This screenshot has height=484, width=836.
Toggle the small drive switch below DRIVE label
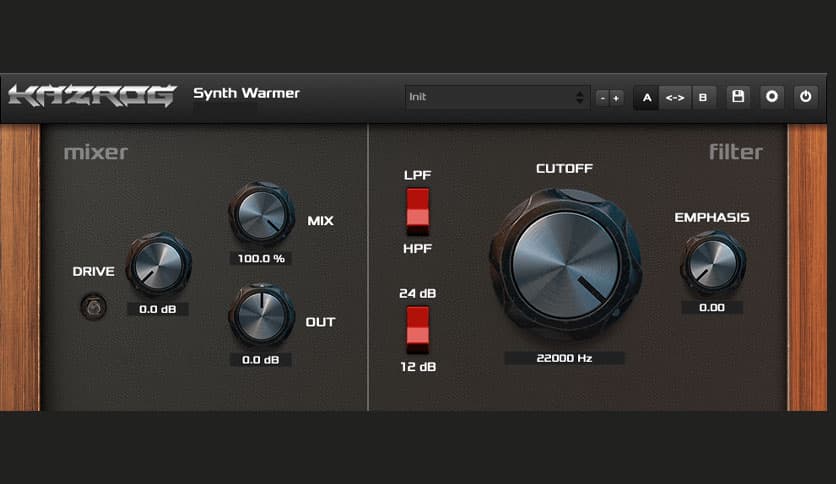point(93,307)
